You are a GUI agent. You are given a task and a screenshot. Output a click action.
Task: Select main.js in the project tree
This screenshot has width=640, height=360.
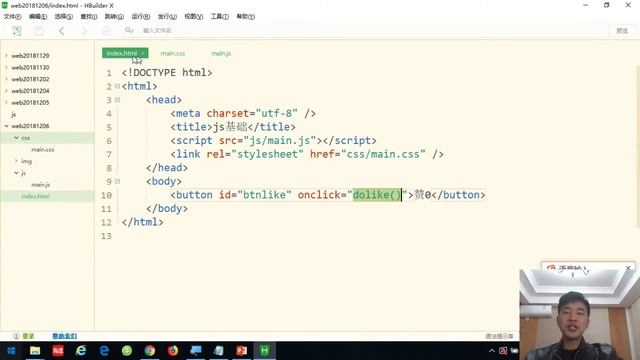[x=40, y=184]
